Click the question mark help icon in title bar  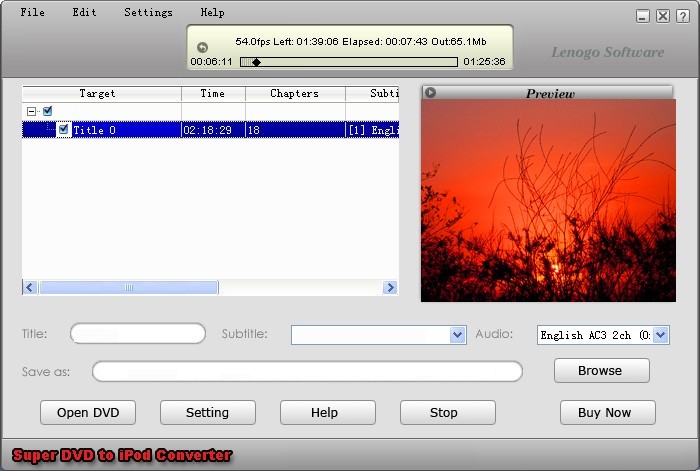pos(683,17)
